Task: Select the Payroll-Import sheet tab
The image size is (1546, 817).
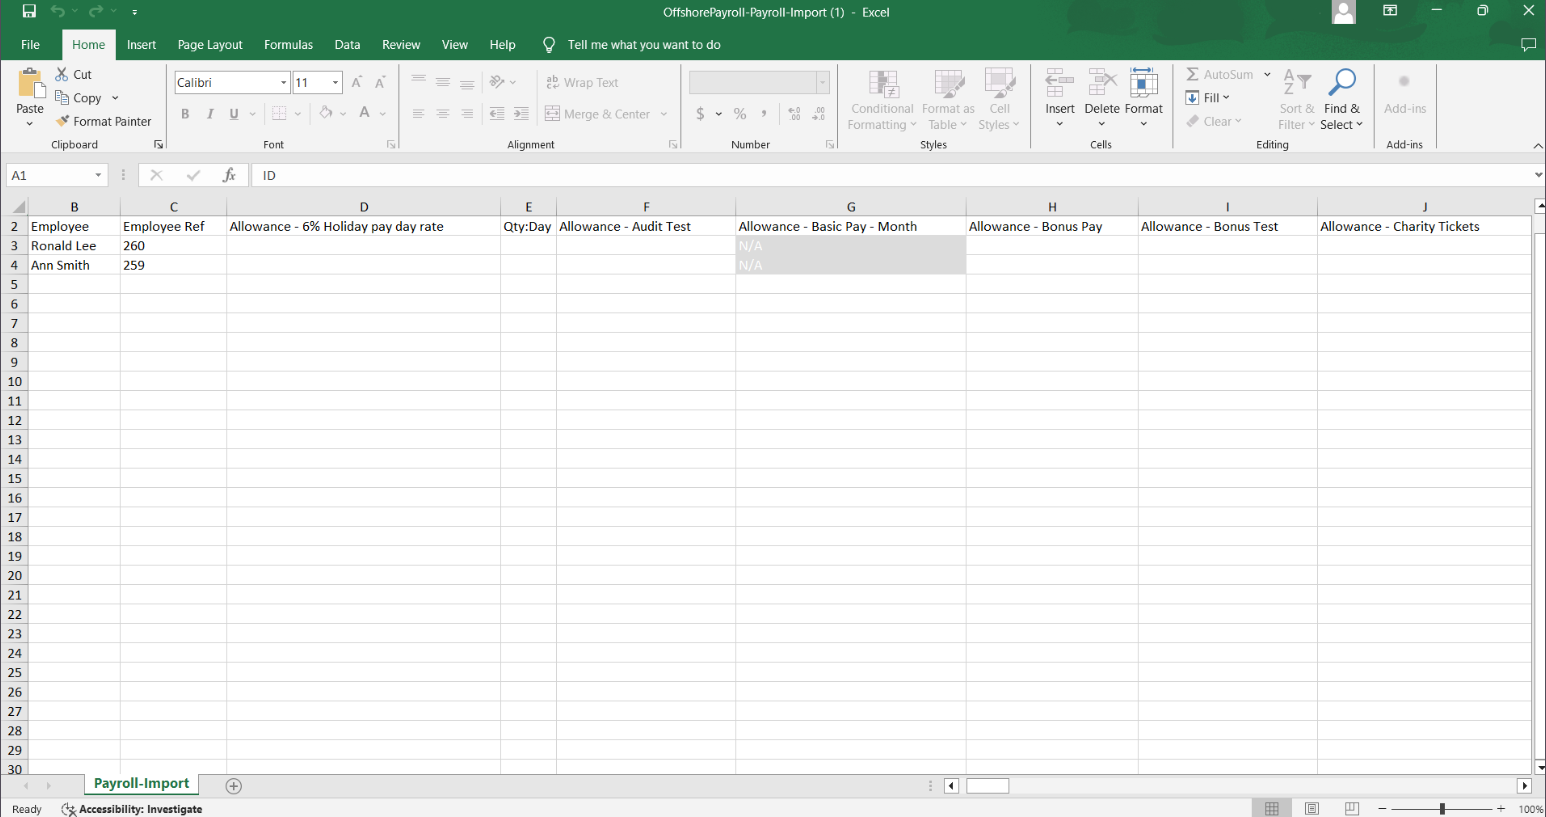Action: (x=141, y=784)
